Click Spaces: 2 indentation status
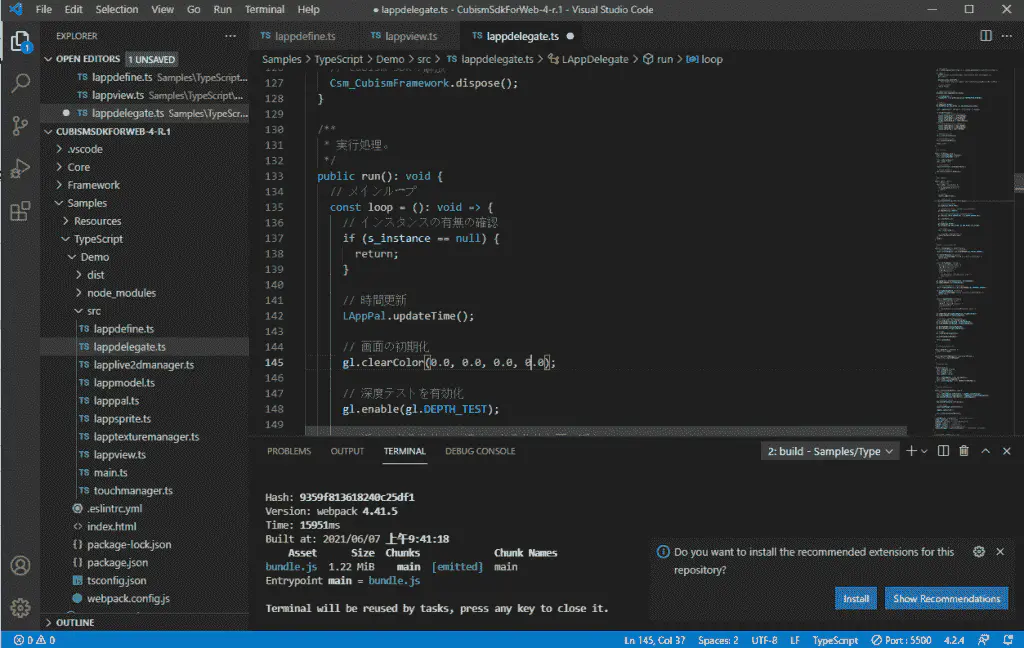The height and width of the screenshot is (648, 1024). coord(718,640)
